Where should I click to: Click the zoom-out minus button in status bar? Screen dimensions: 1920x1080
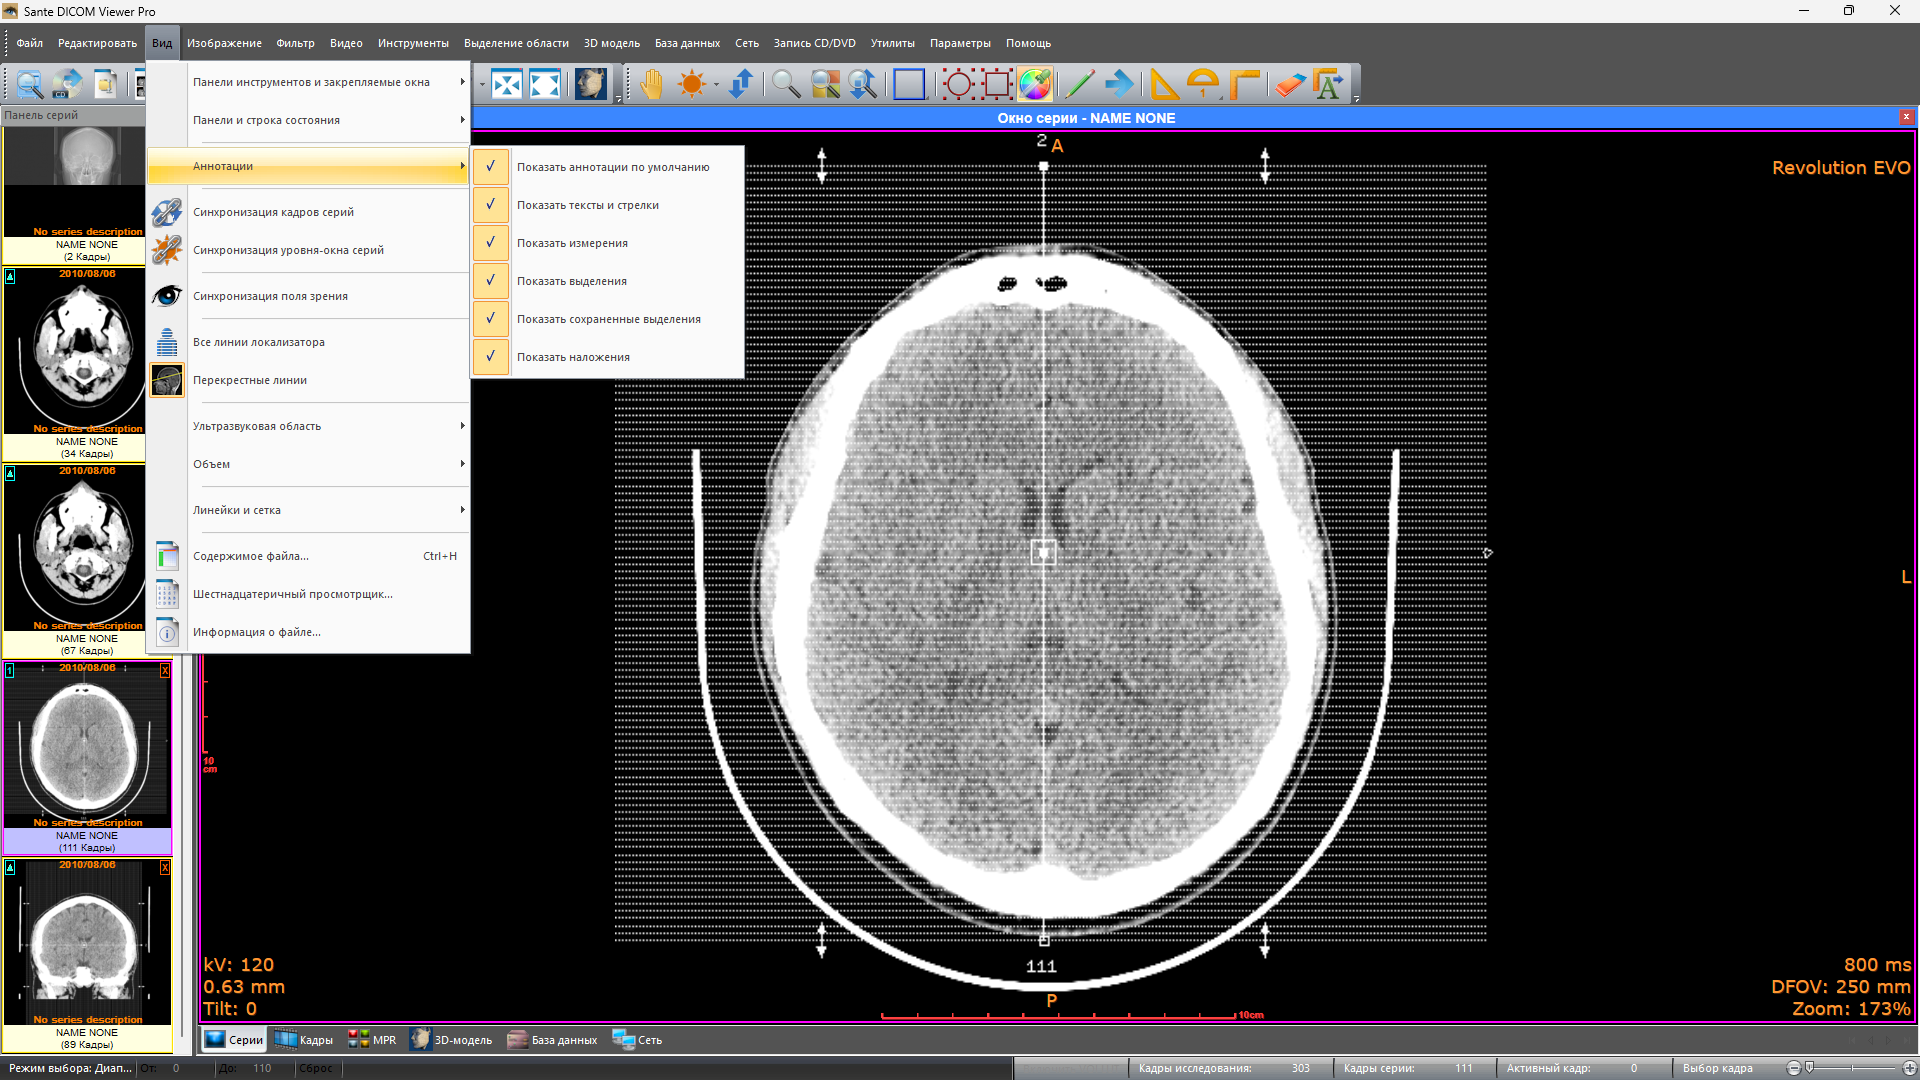pyautogui.click(x=1794, y=1068)
